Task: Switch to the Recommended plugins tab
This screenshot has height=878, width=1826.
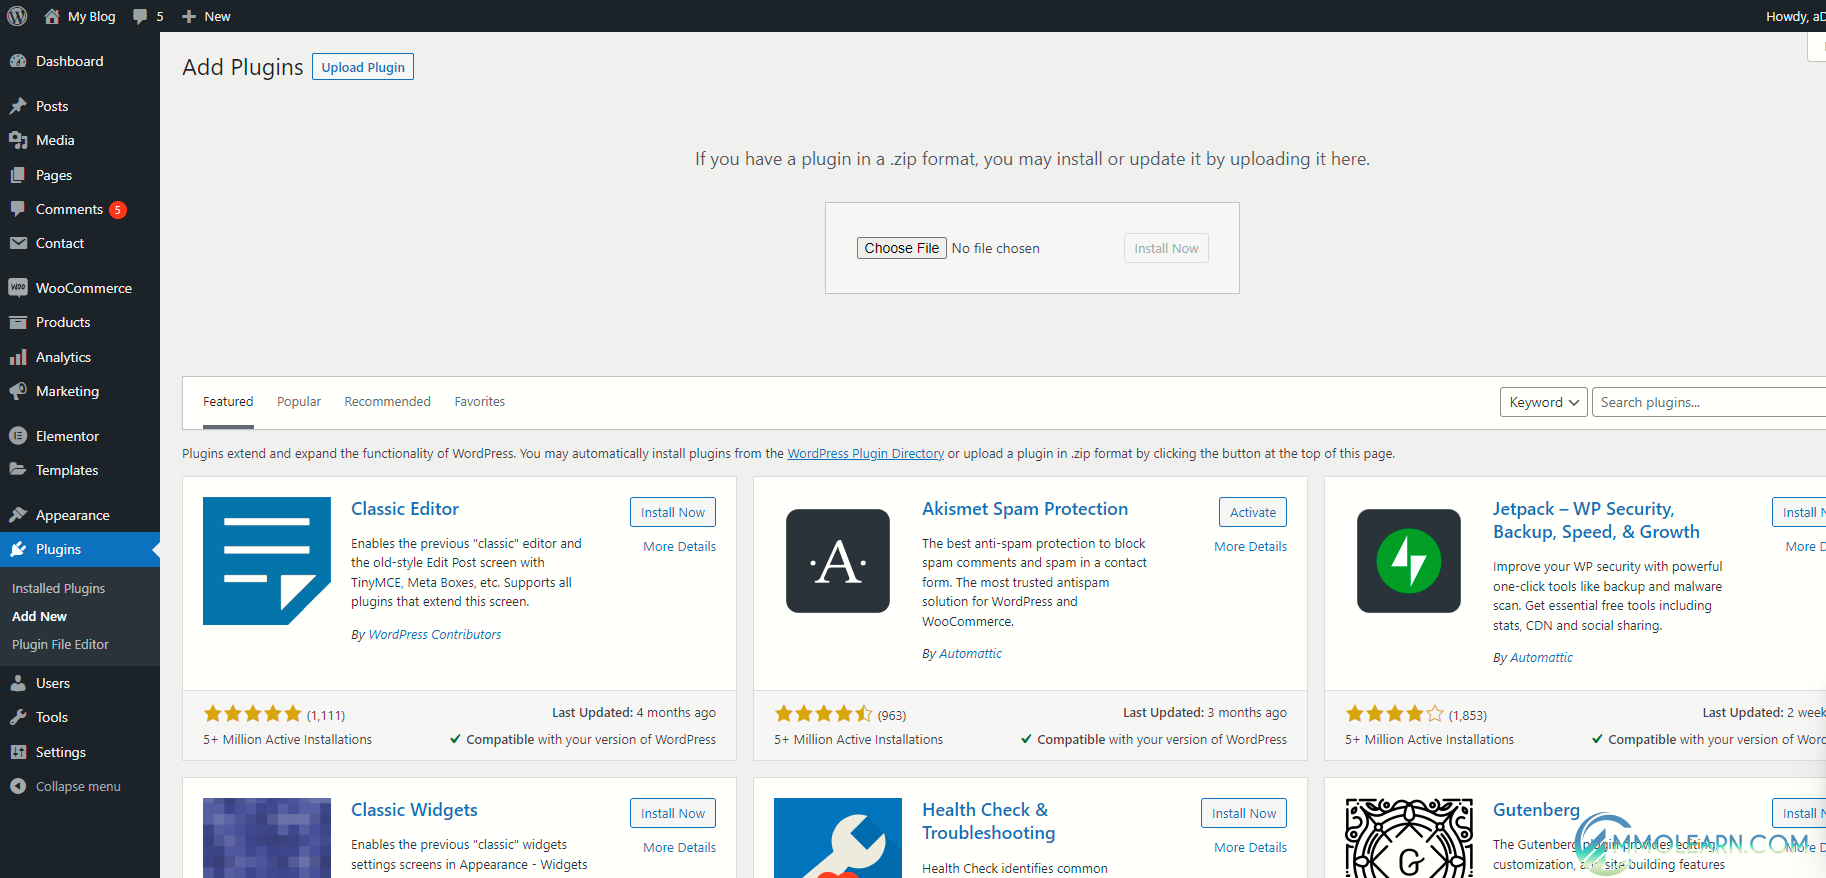Action: coord(388,402)
